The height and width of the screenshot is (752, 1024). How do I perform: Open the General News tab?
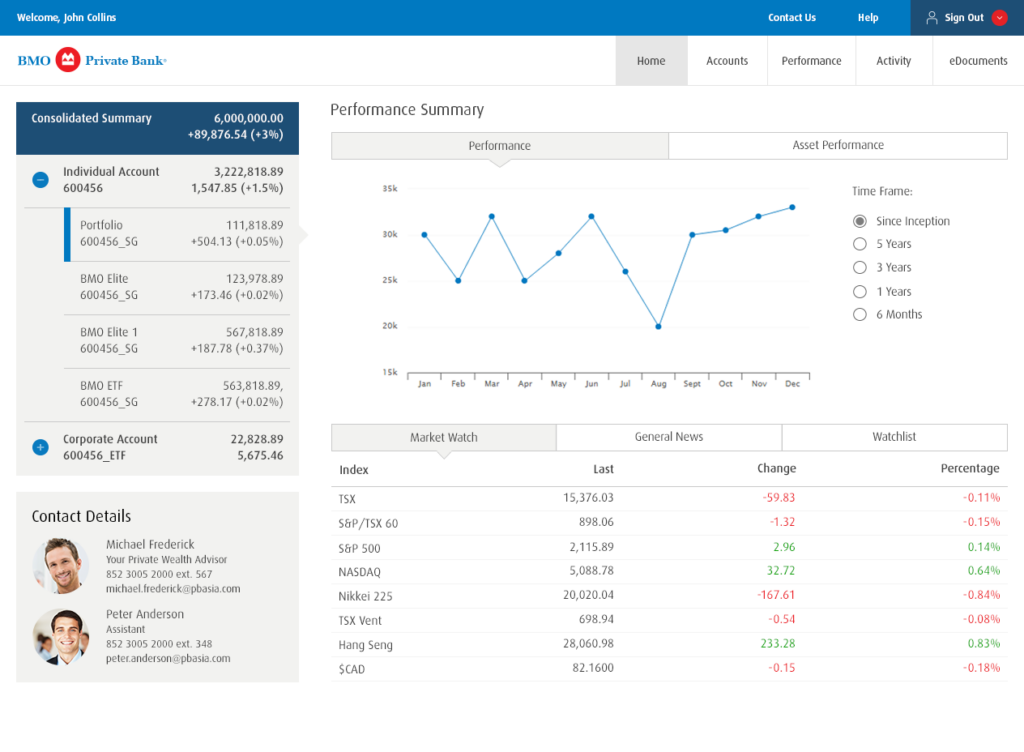point(669,437)
